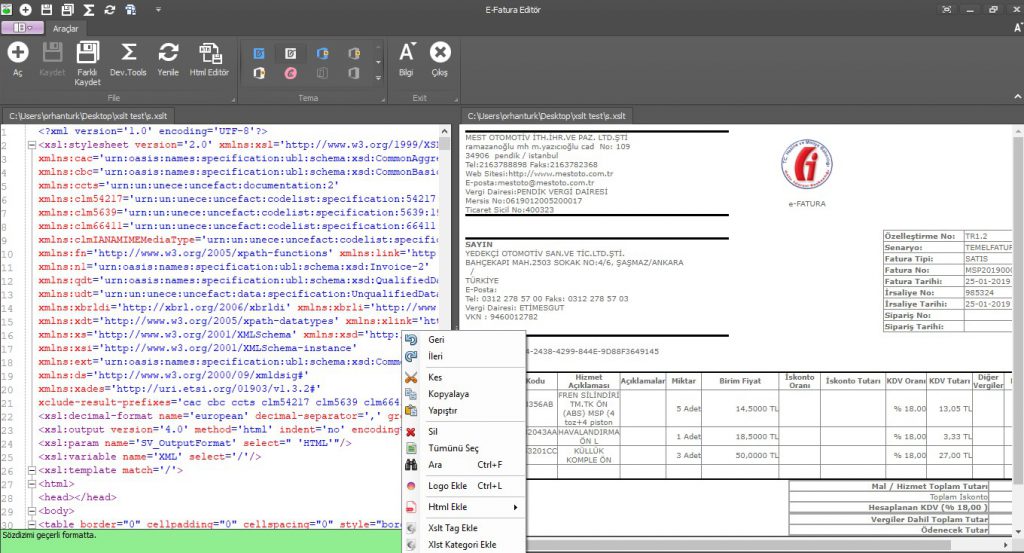Click the gray gear icon beside Xslt Tag Ekle
1024x553 pixels.
click(x=411, y=528)
